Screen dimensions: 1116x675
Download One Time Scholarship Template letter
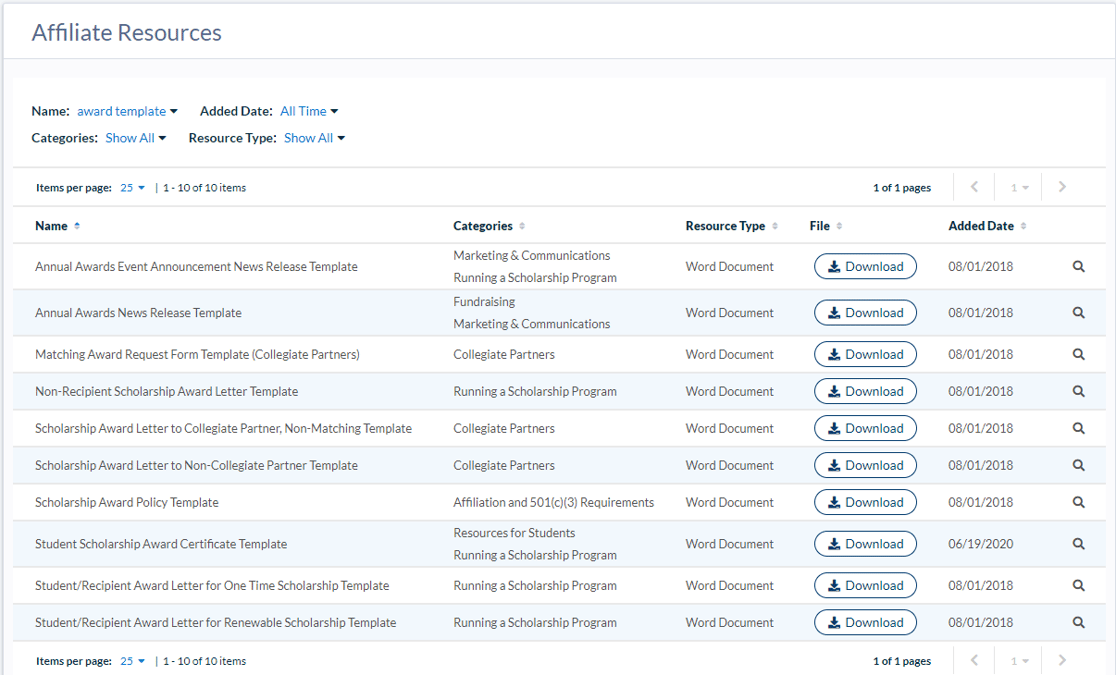click(x=865, y=585)
